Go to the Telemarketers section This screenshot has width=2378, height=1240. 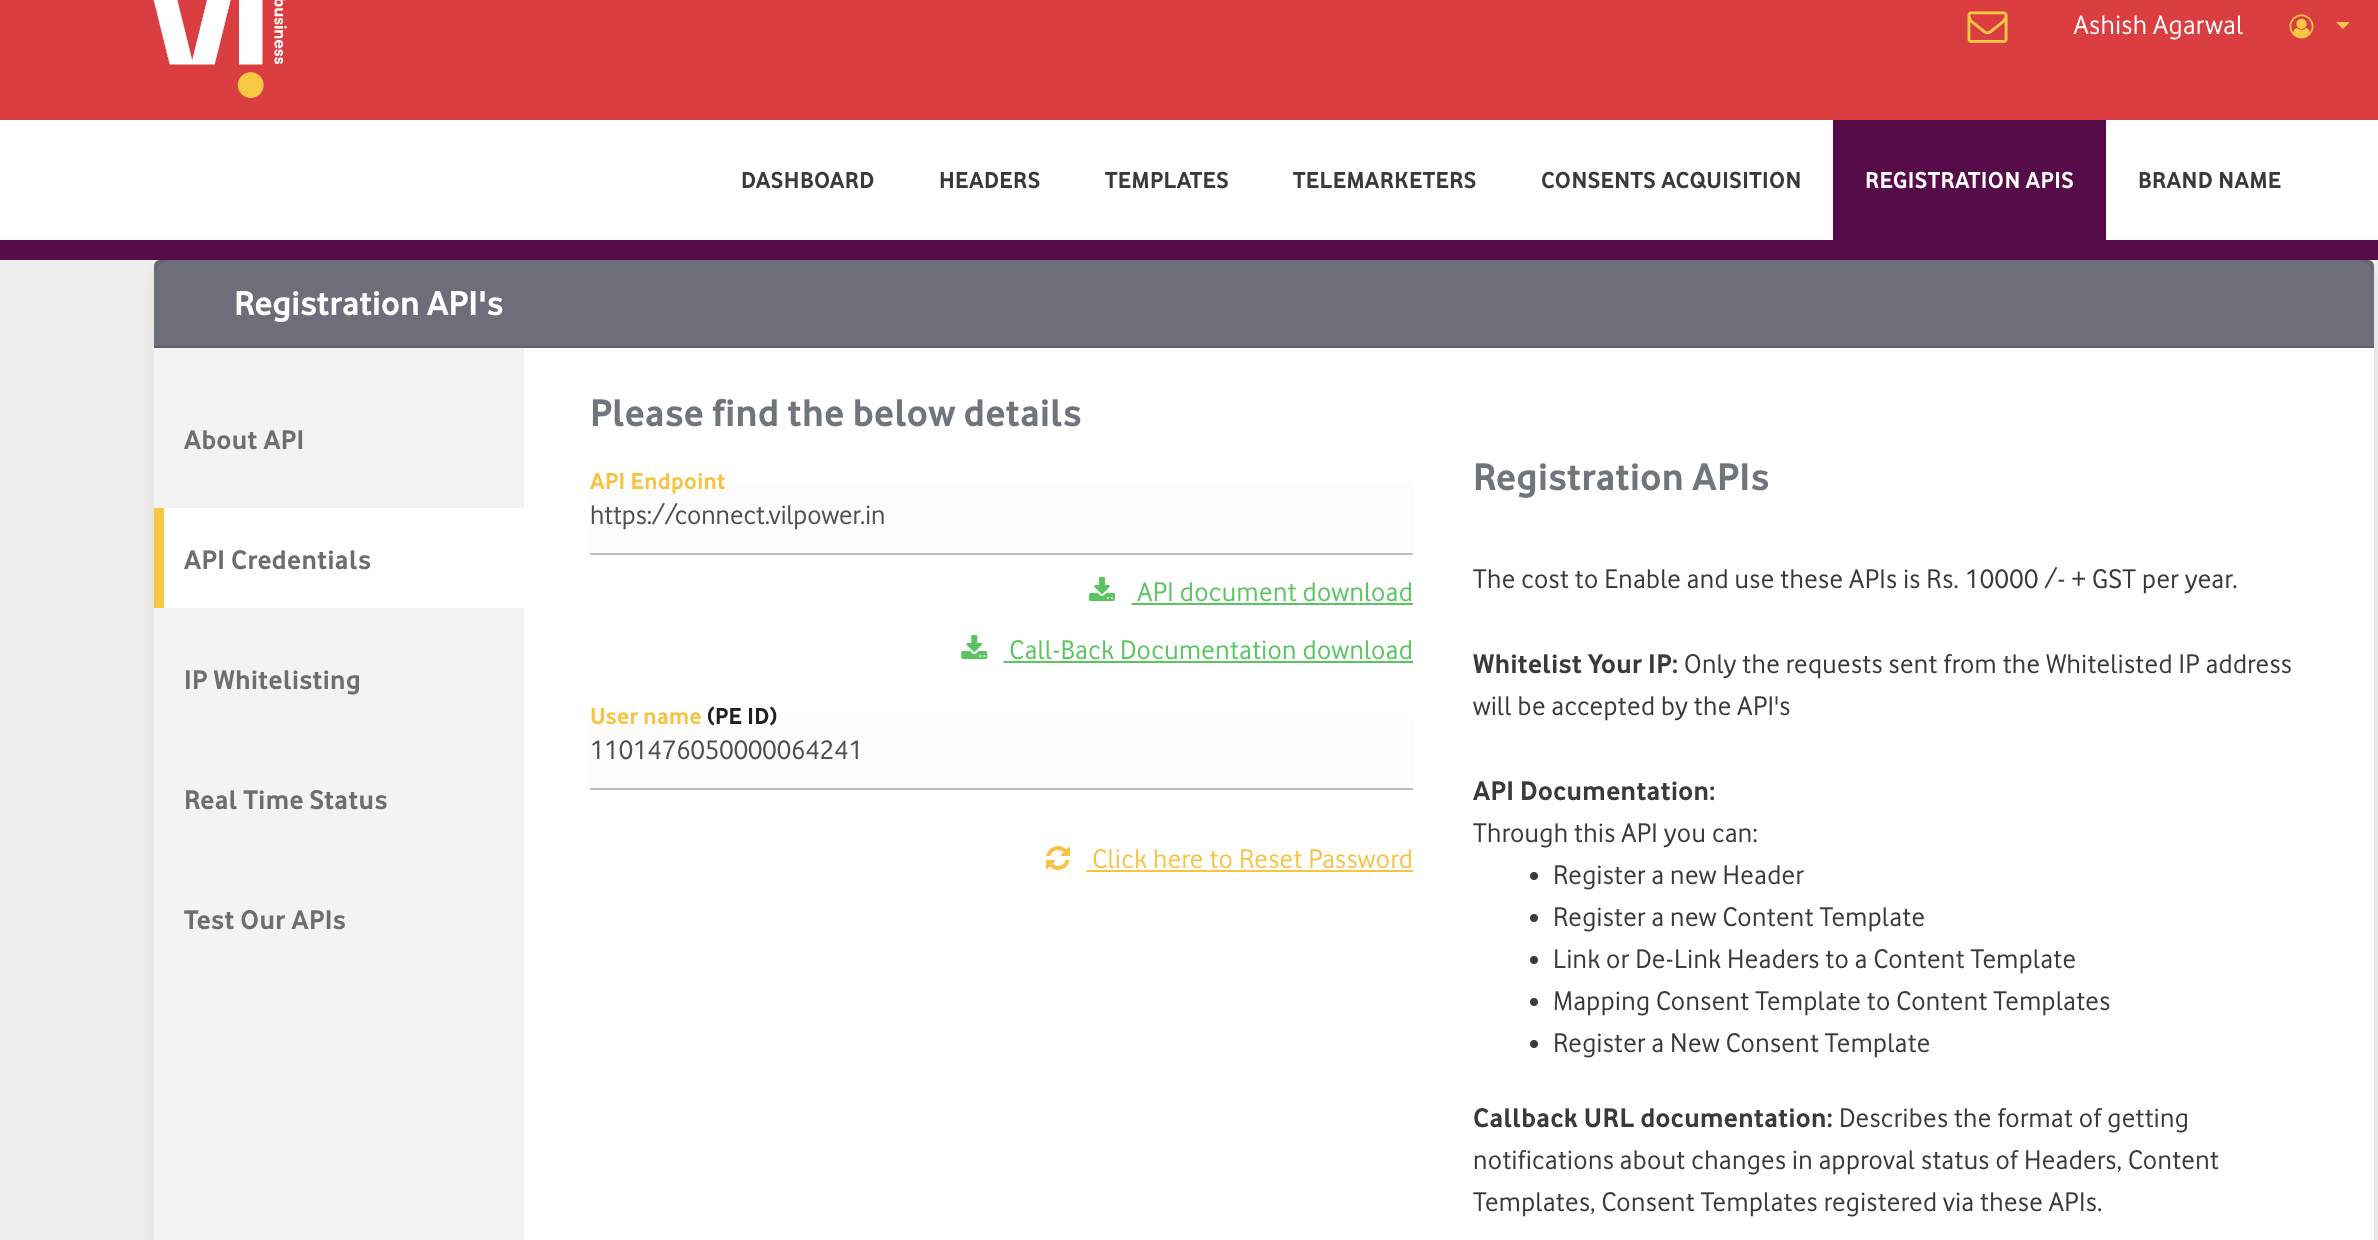[1384, 180]
